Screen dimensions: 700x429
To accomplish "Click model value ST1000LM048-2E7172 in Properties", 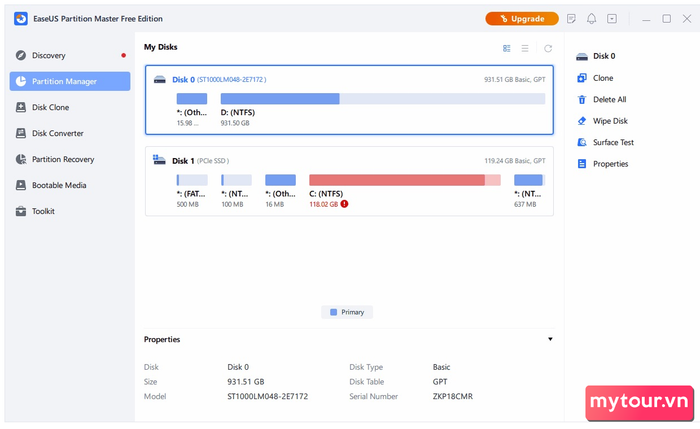I will 267,396.
